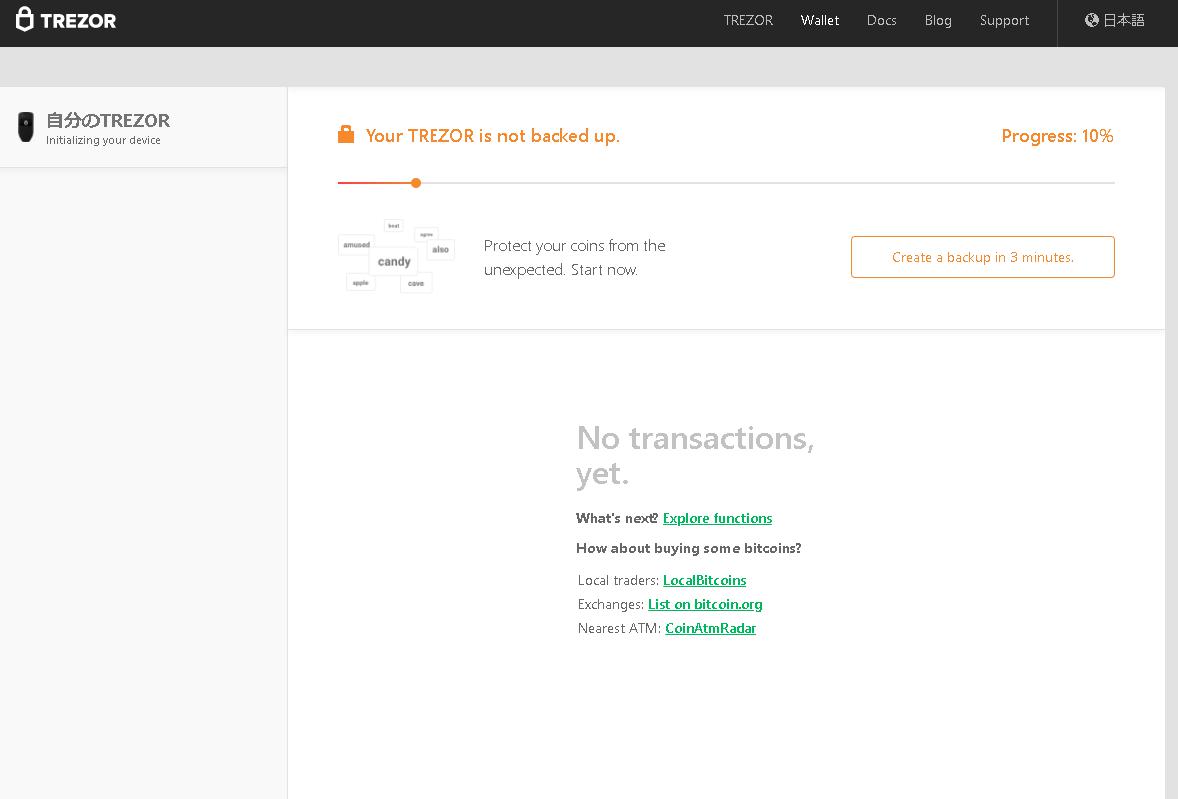Click the seed words illustration
Image resolution: width=1178 pixels, height=799 pixels.
(x=396, y=257)
